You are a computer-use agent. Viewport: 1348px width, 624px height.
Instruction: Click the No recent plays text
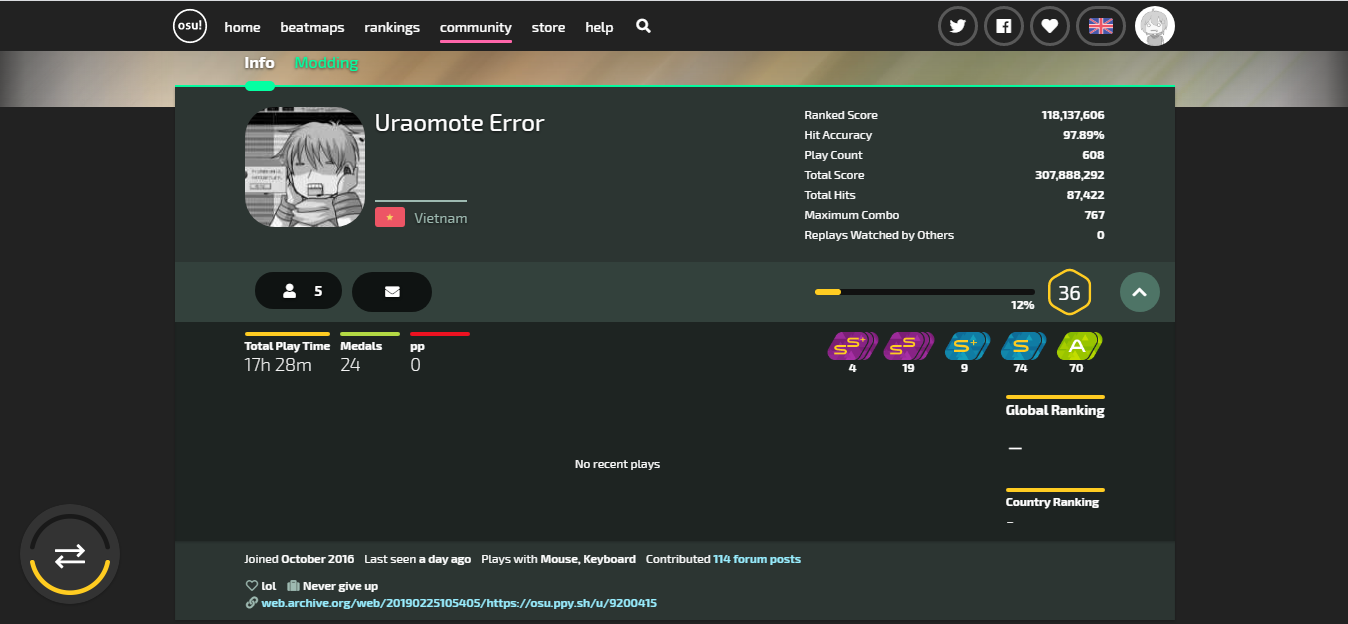[x=617, y=464]
